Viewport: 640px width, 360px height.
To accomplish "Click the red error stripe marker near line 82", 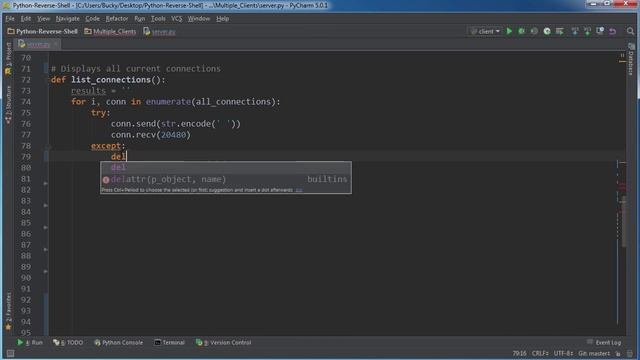I will tap(622, 187).
